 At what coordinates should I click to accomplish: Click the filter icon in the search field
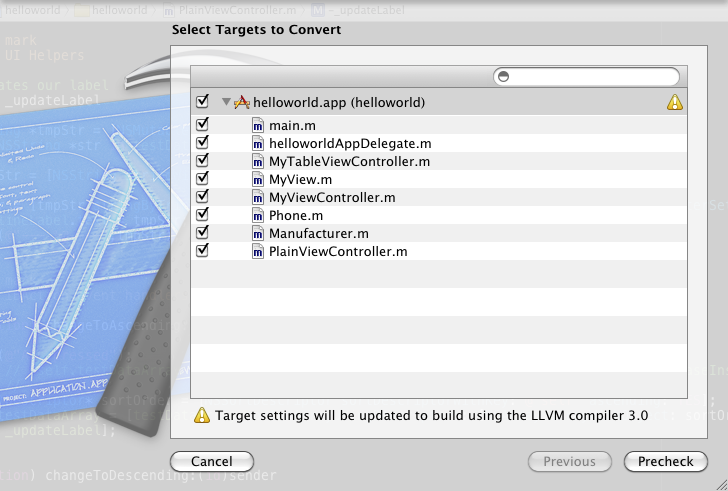click(504, 77)
